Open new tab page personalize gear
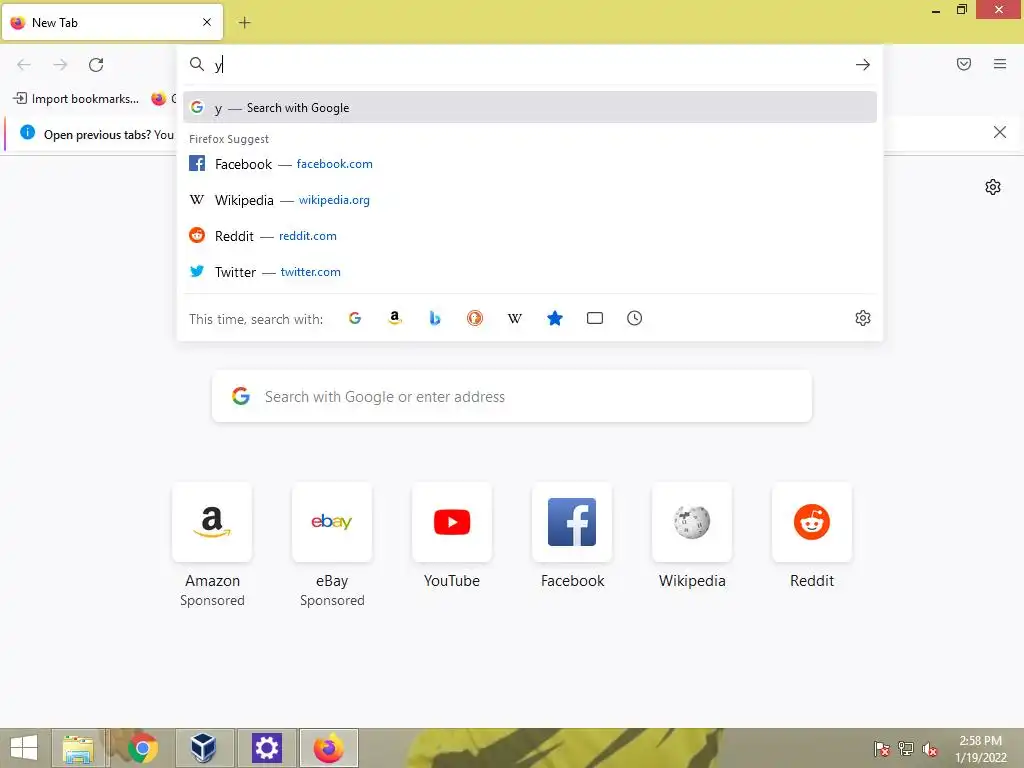This screenshot has width=1024, height=768. click(993, 187)
